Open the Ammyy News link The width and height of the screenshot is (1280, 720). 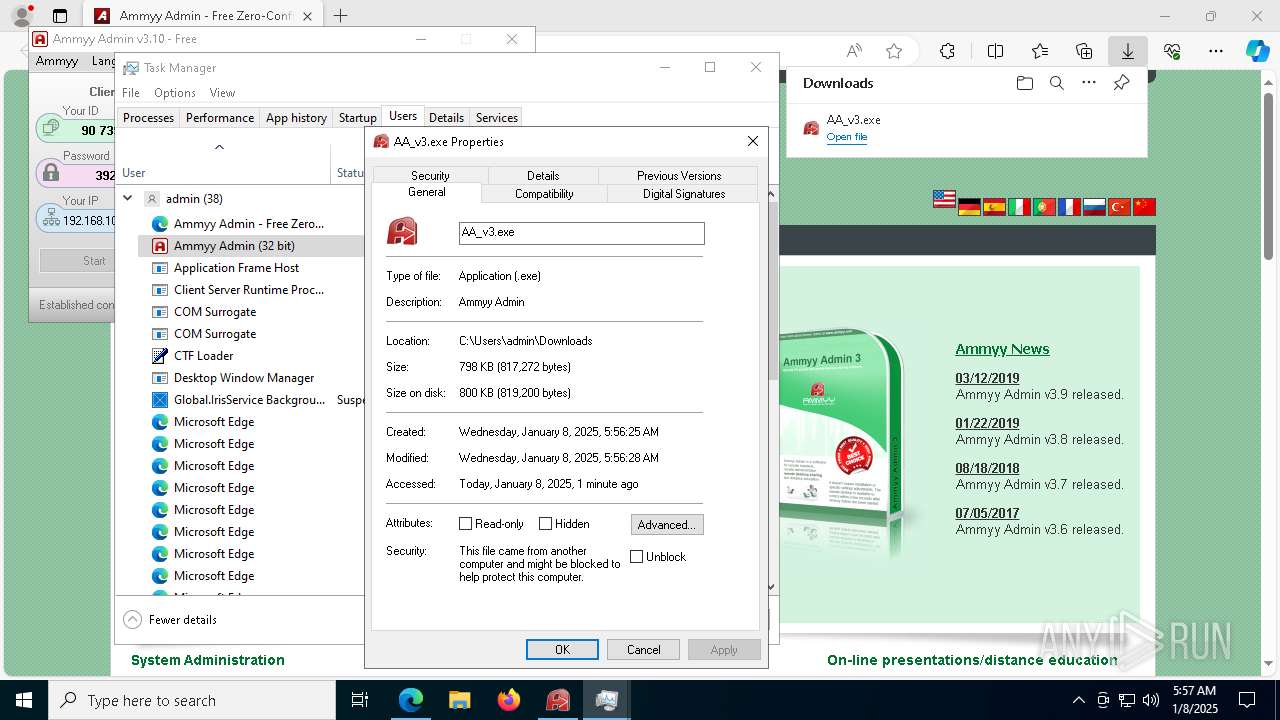1002,349
